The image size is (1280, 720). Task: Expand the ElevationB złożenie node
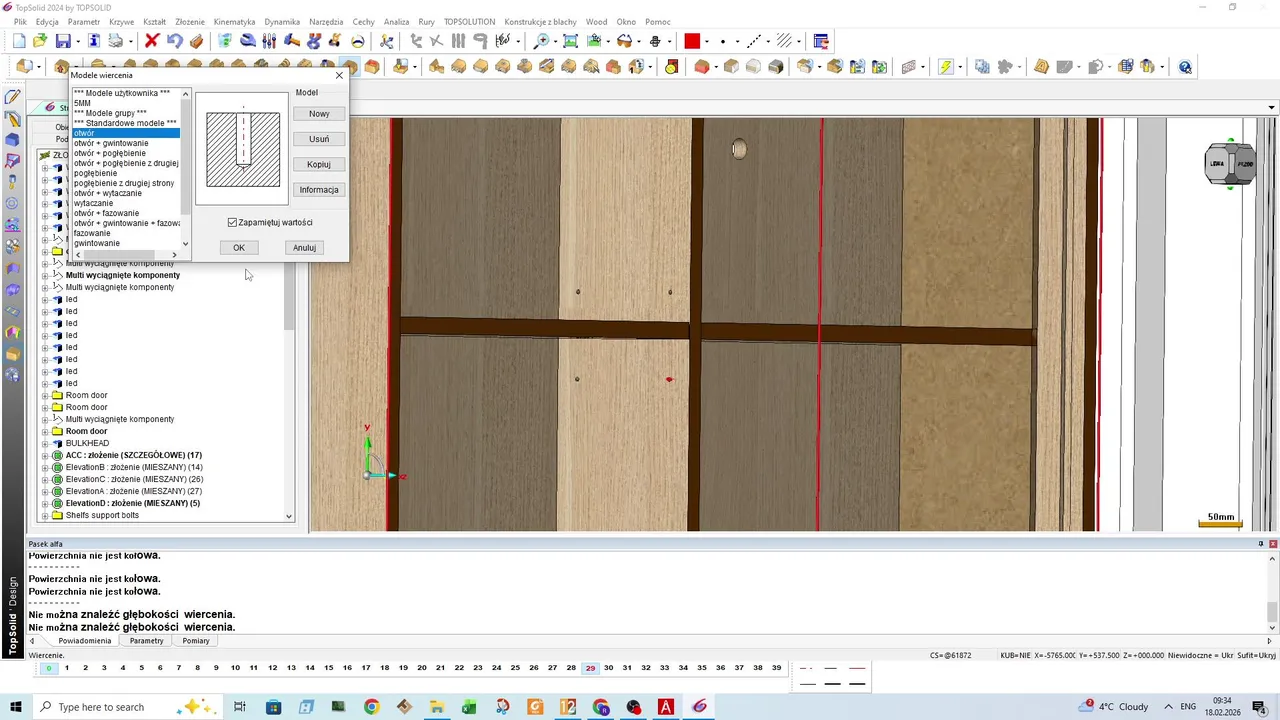pyautogui.click(x=45, y=467)
